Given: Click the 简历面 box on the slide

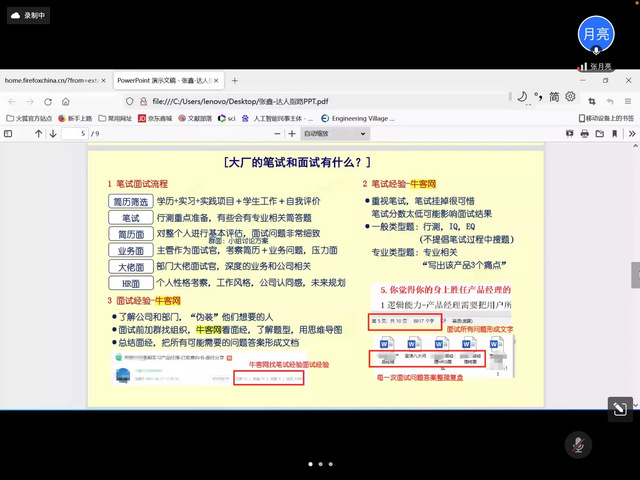Looking at the screenshot, I should pos(131,234).
